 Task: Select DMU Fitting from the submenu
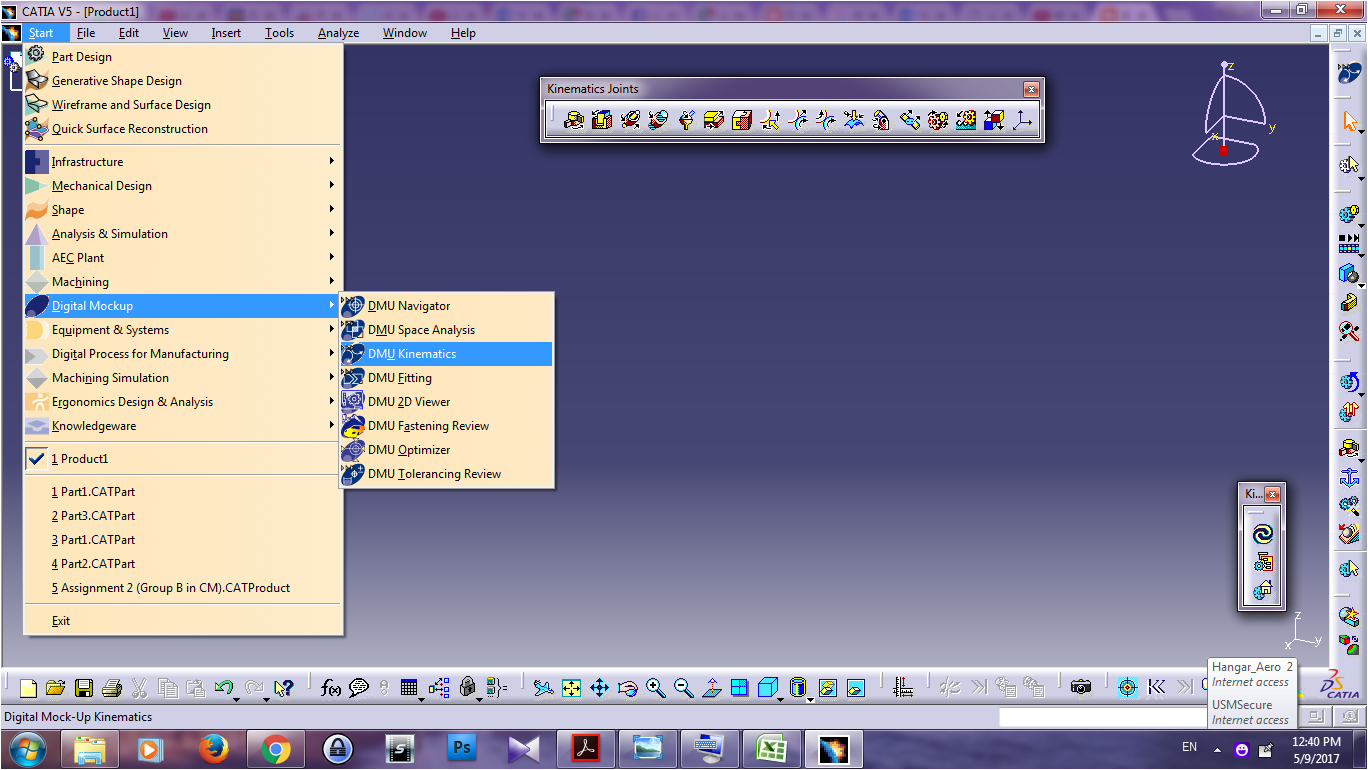pyautogui.click(x=400, y=377)
